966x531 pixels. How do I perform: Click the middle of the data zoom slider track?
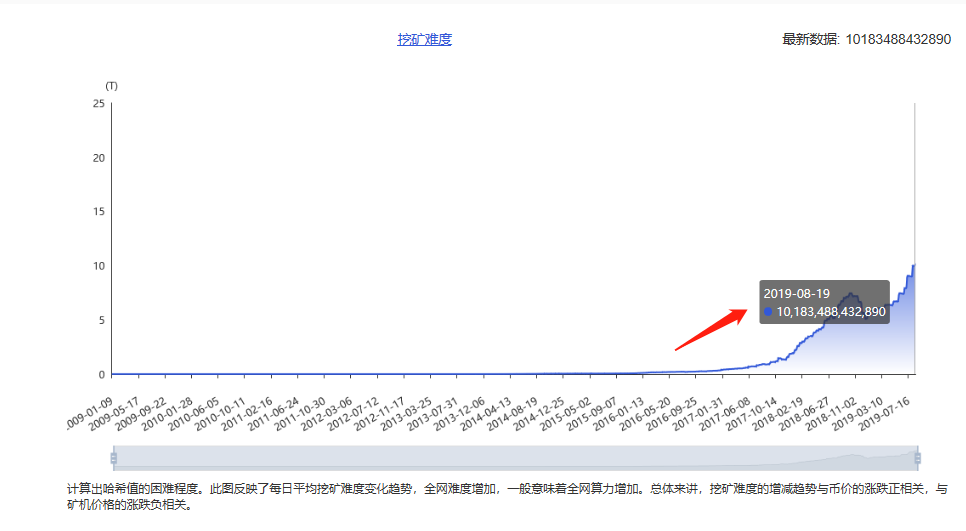[x=515, y=458]
